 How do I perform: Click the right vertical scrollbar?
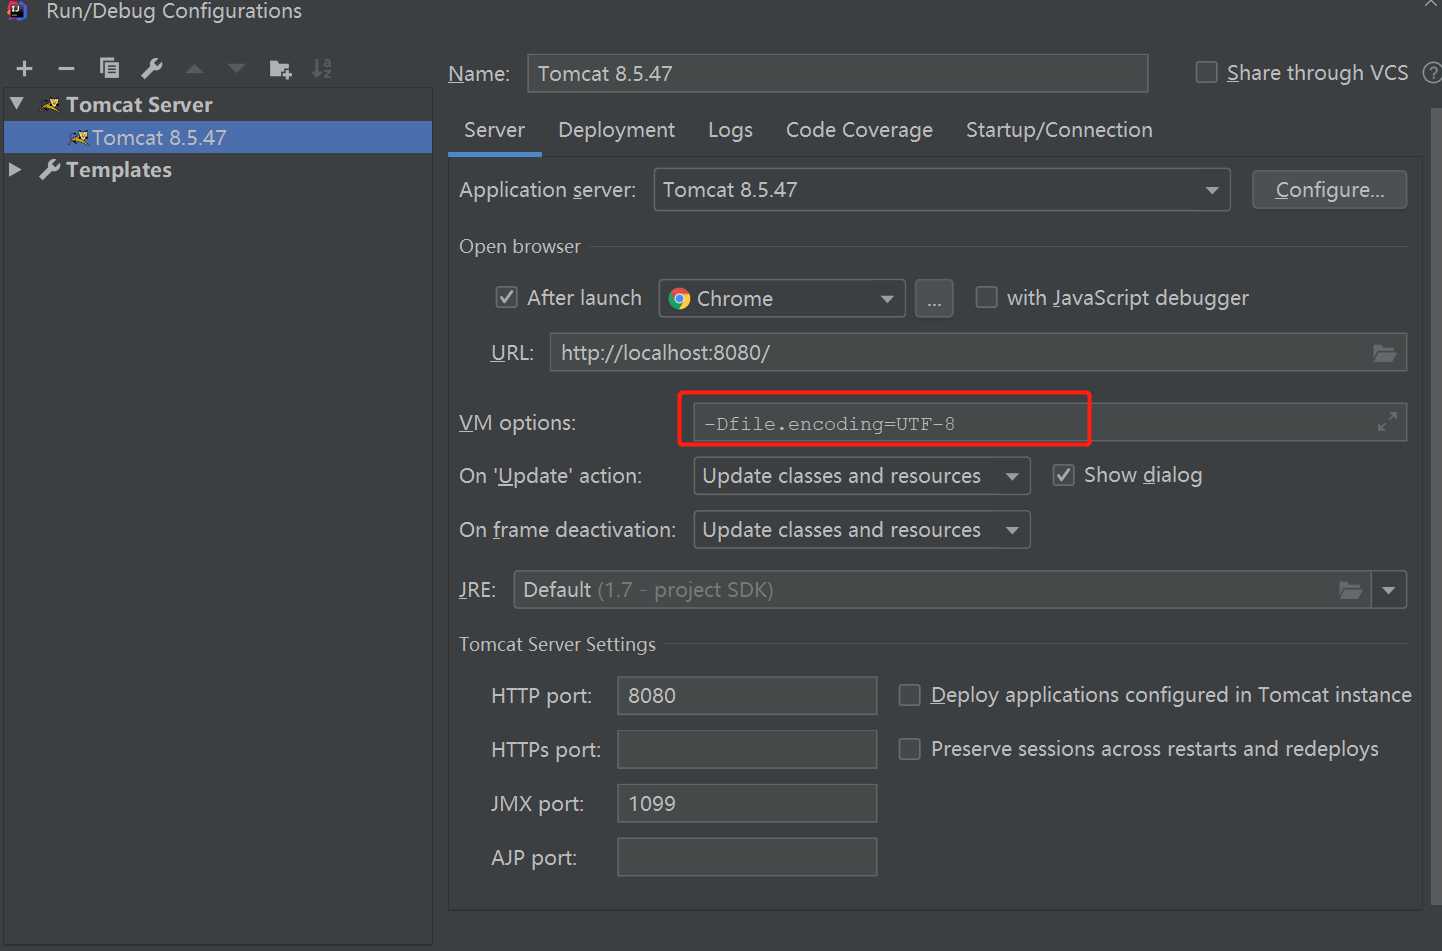[x=1436, y=505]
